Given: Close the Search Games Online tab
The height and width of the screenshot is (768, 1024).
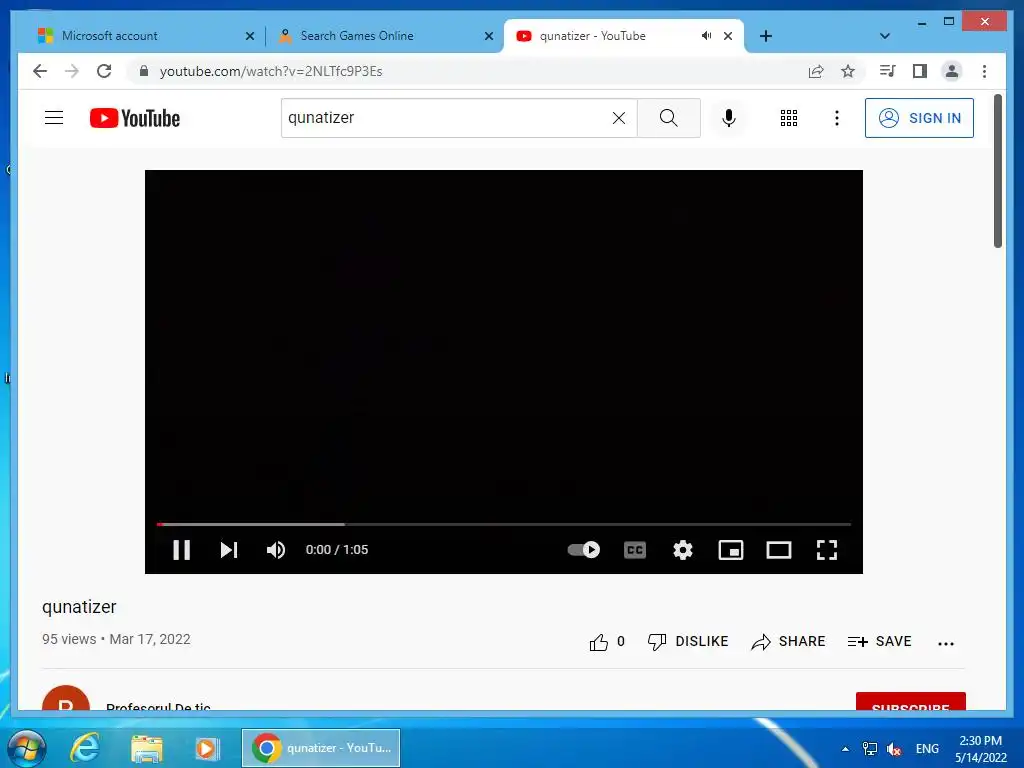Looking at the screenshot, I should tap(488, 36).
